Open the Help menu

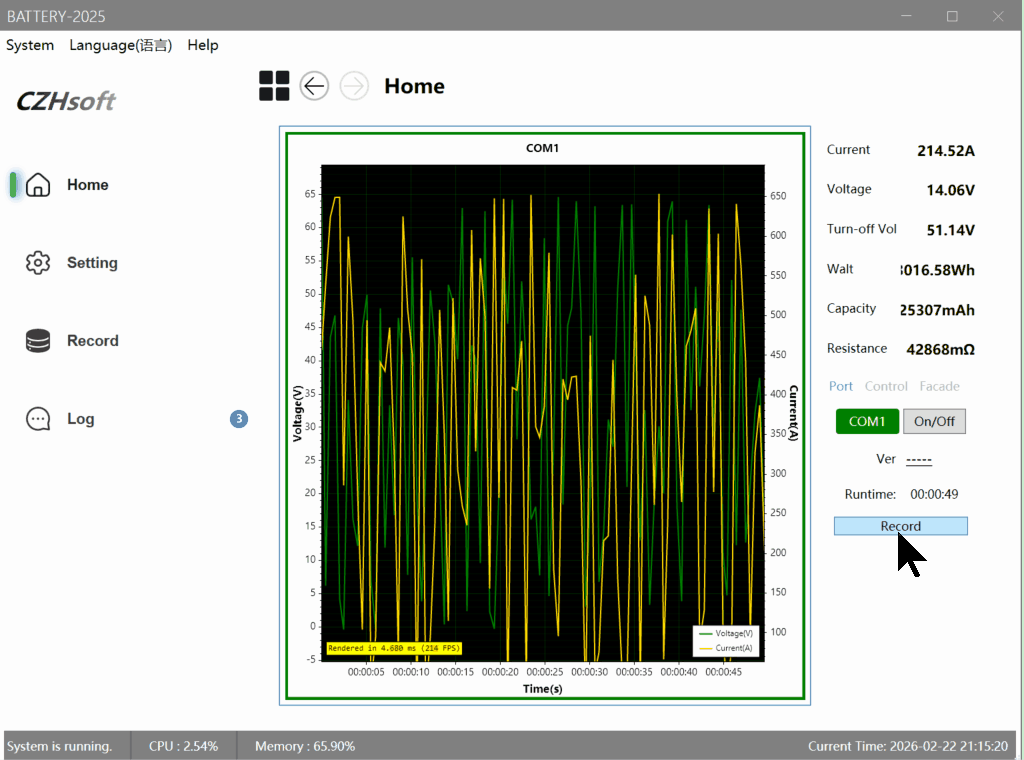(202, 45)
